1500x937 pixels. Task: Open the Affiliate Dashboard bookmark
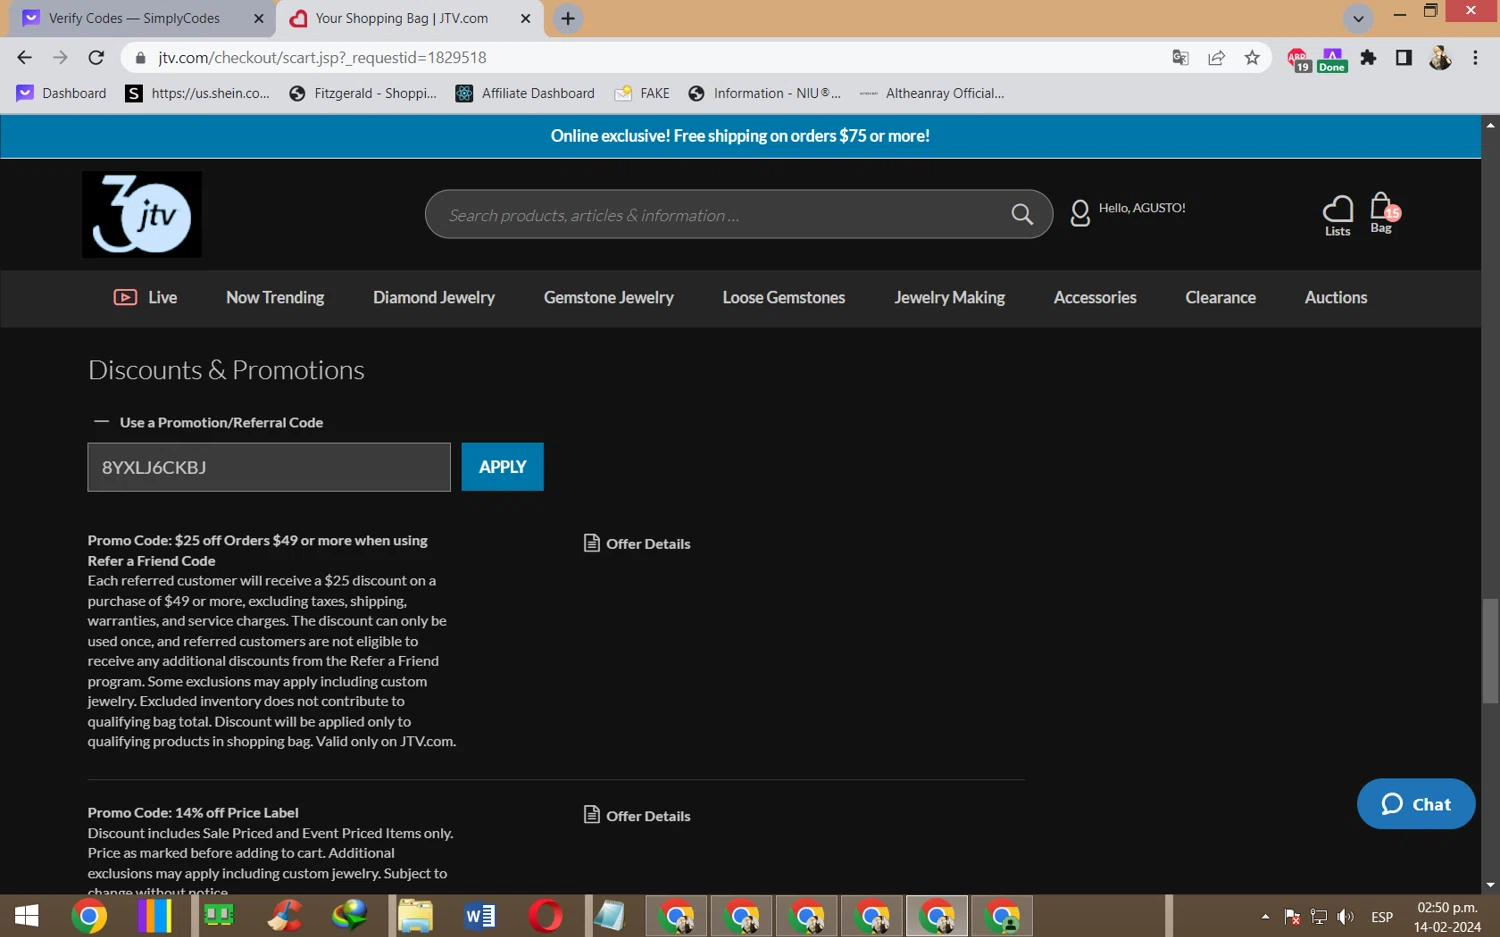(525, 93)
